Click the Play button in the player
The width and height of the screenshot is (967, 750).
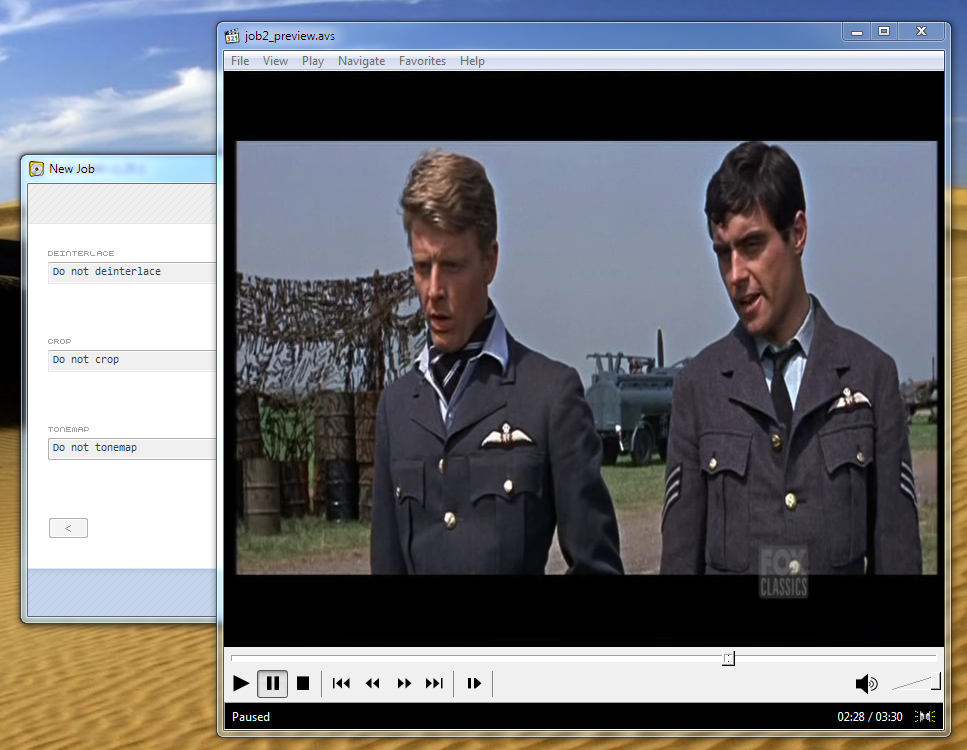[x=241, y=683]
